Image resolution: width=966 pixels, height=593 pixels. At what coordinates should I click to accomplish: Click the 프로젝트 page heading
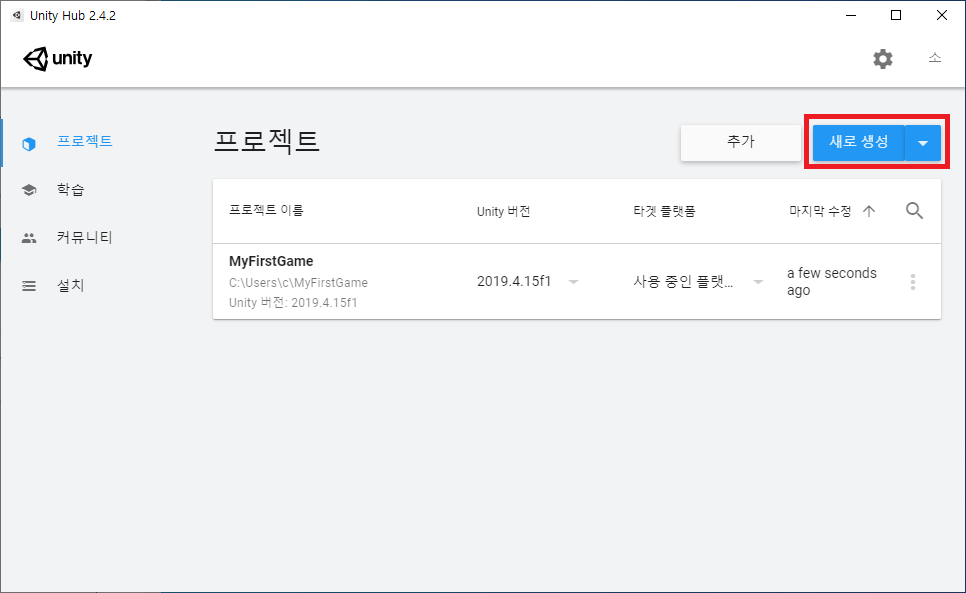(266, 141)
